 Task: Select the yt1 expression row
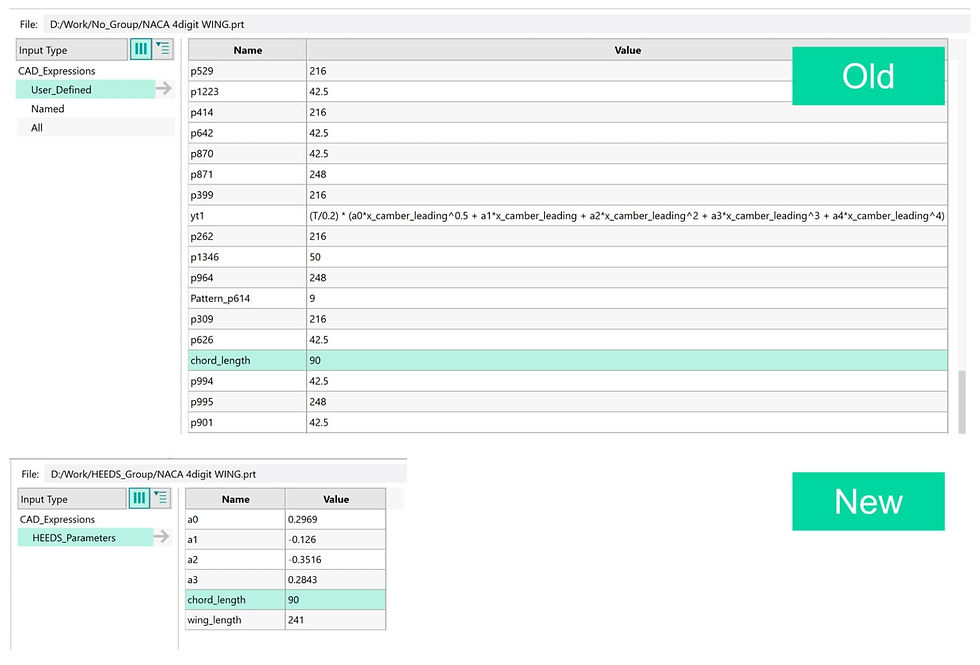[x=568, y=216]
